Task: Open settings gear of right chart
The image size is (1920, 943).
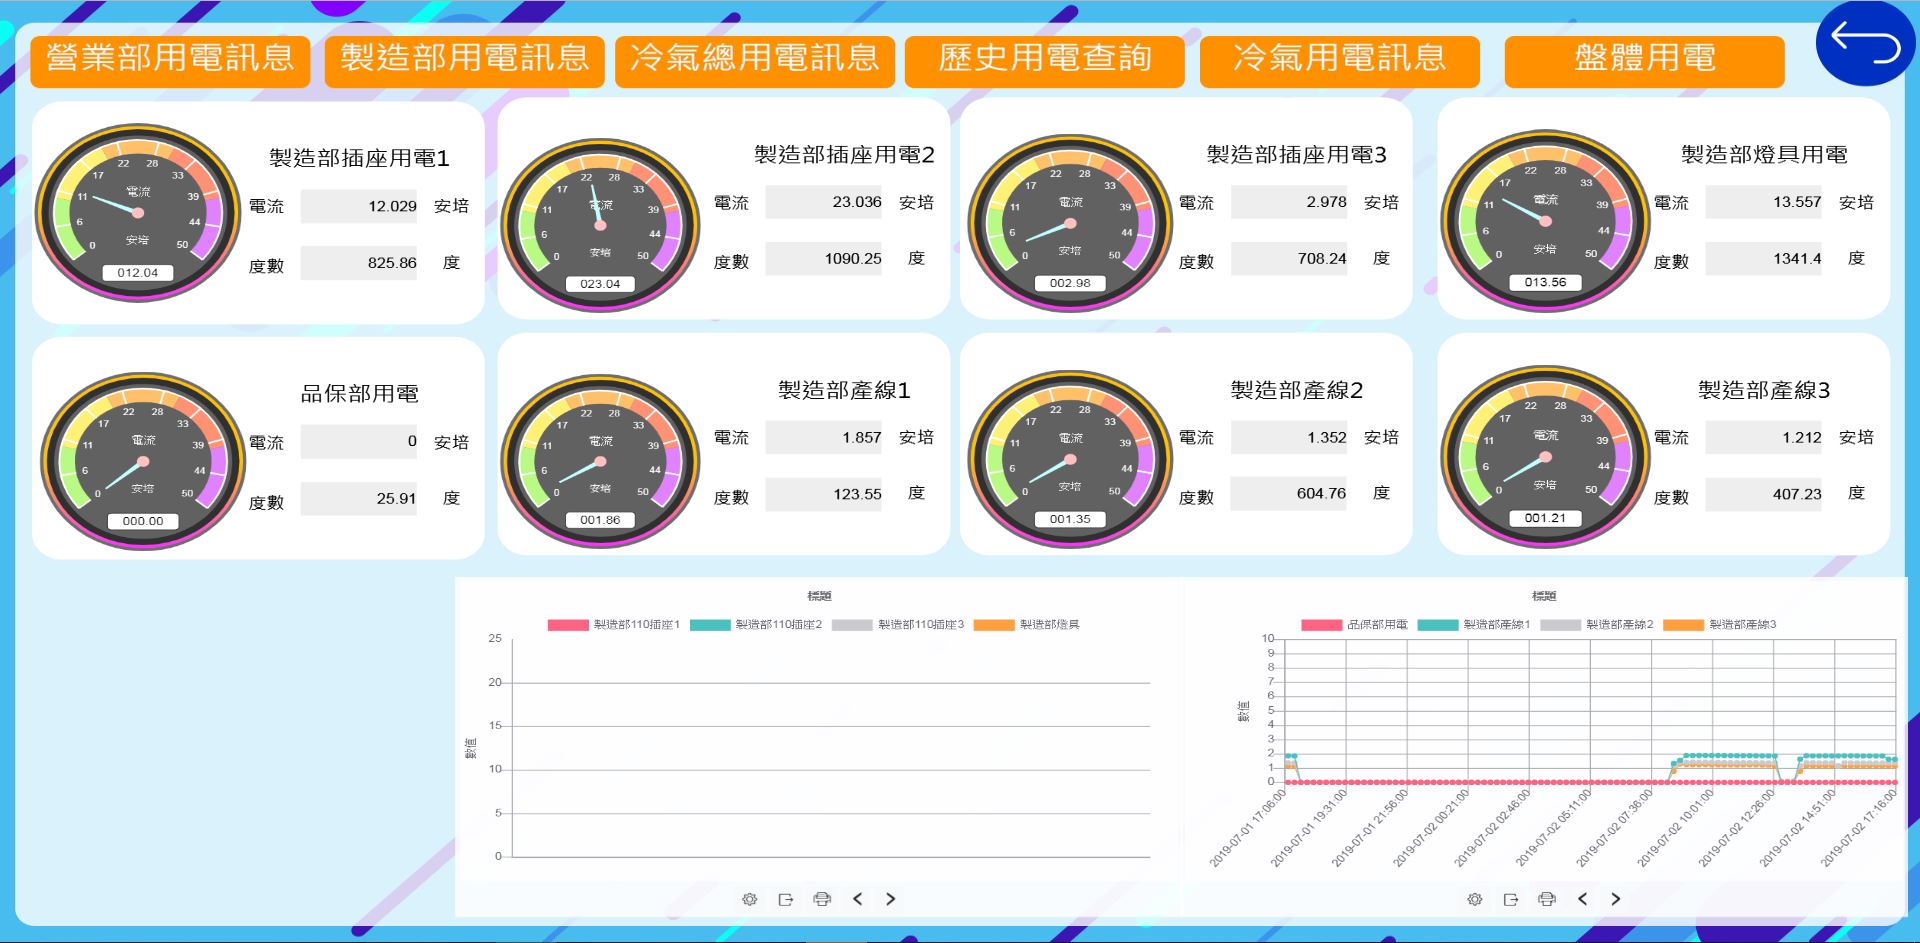Action: (x=1474, y=899)
